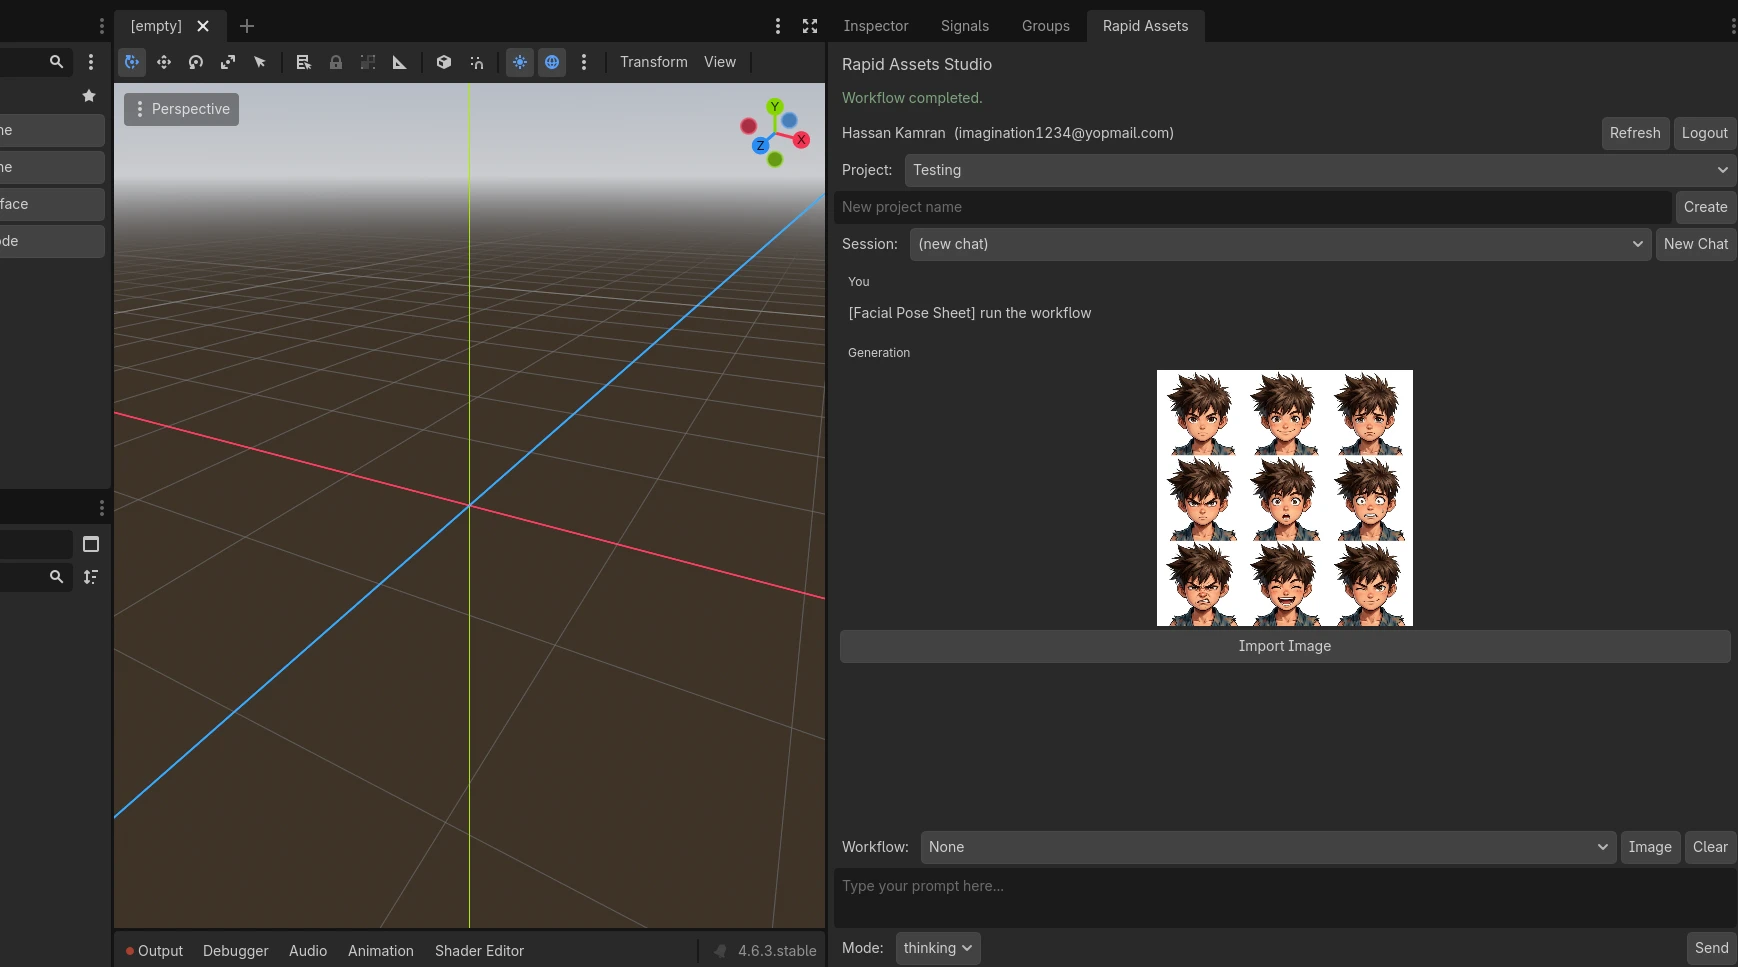
Task: Click the group selected nodes icon
Action: (368, 62)
